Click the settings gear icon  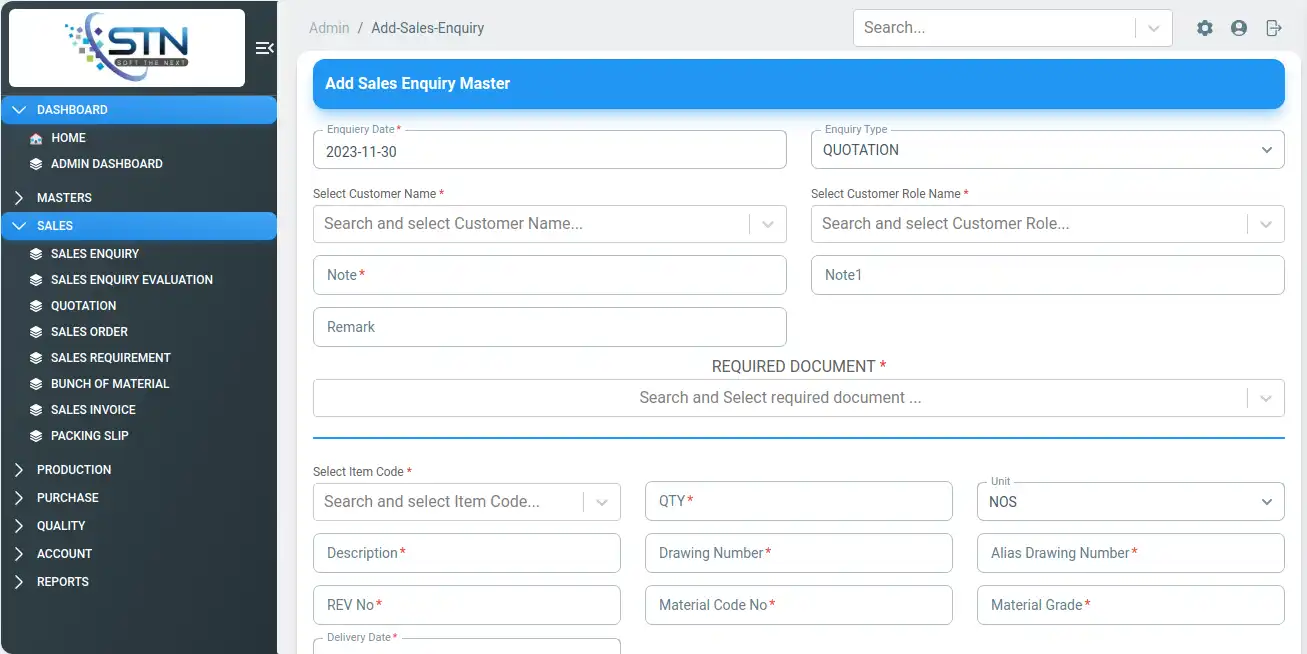[x=1205, y=28]
